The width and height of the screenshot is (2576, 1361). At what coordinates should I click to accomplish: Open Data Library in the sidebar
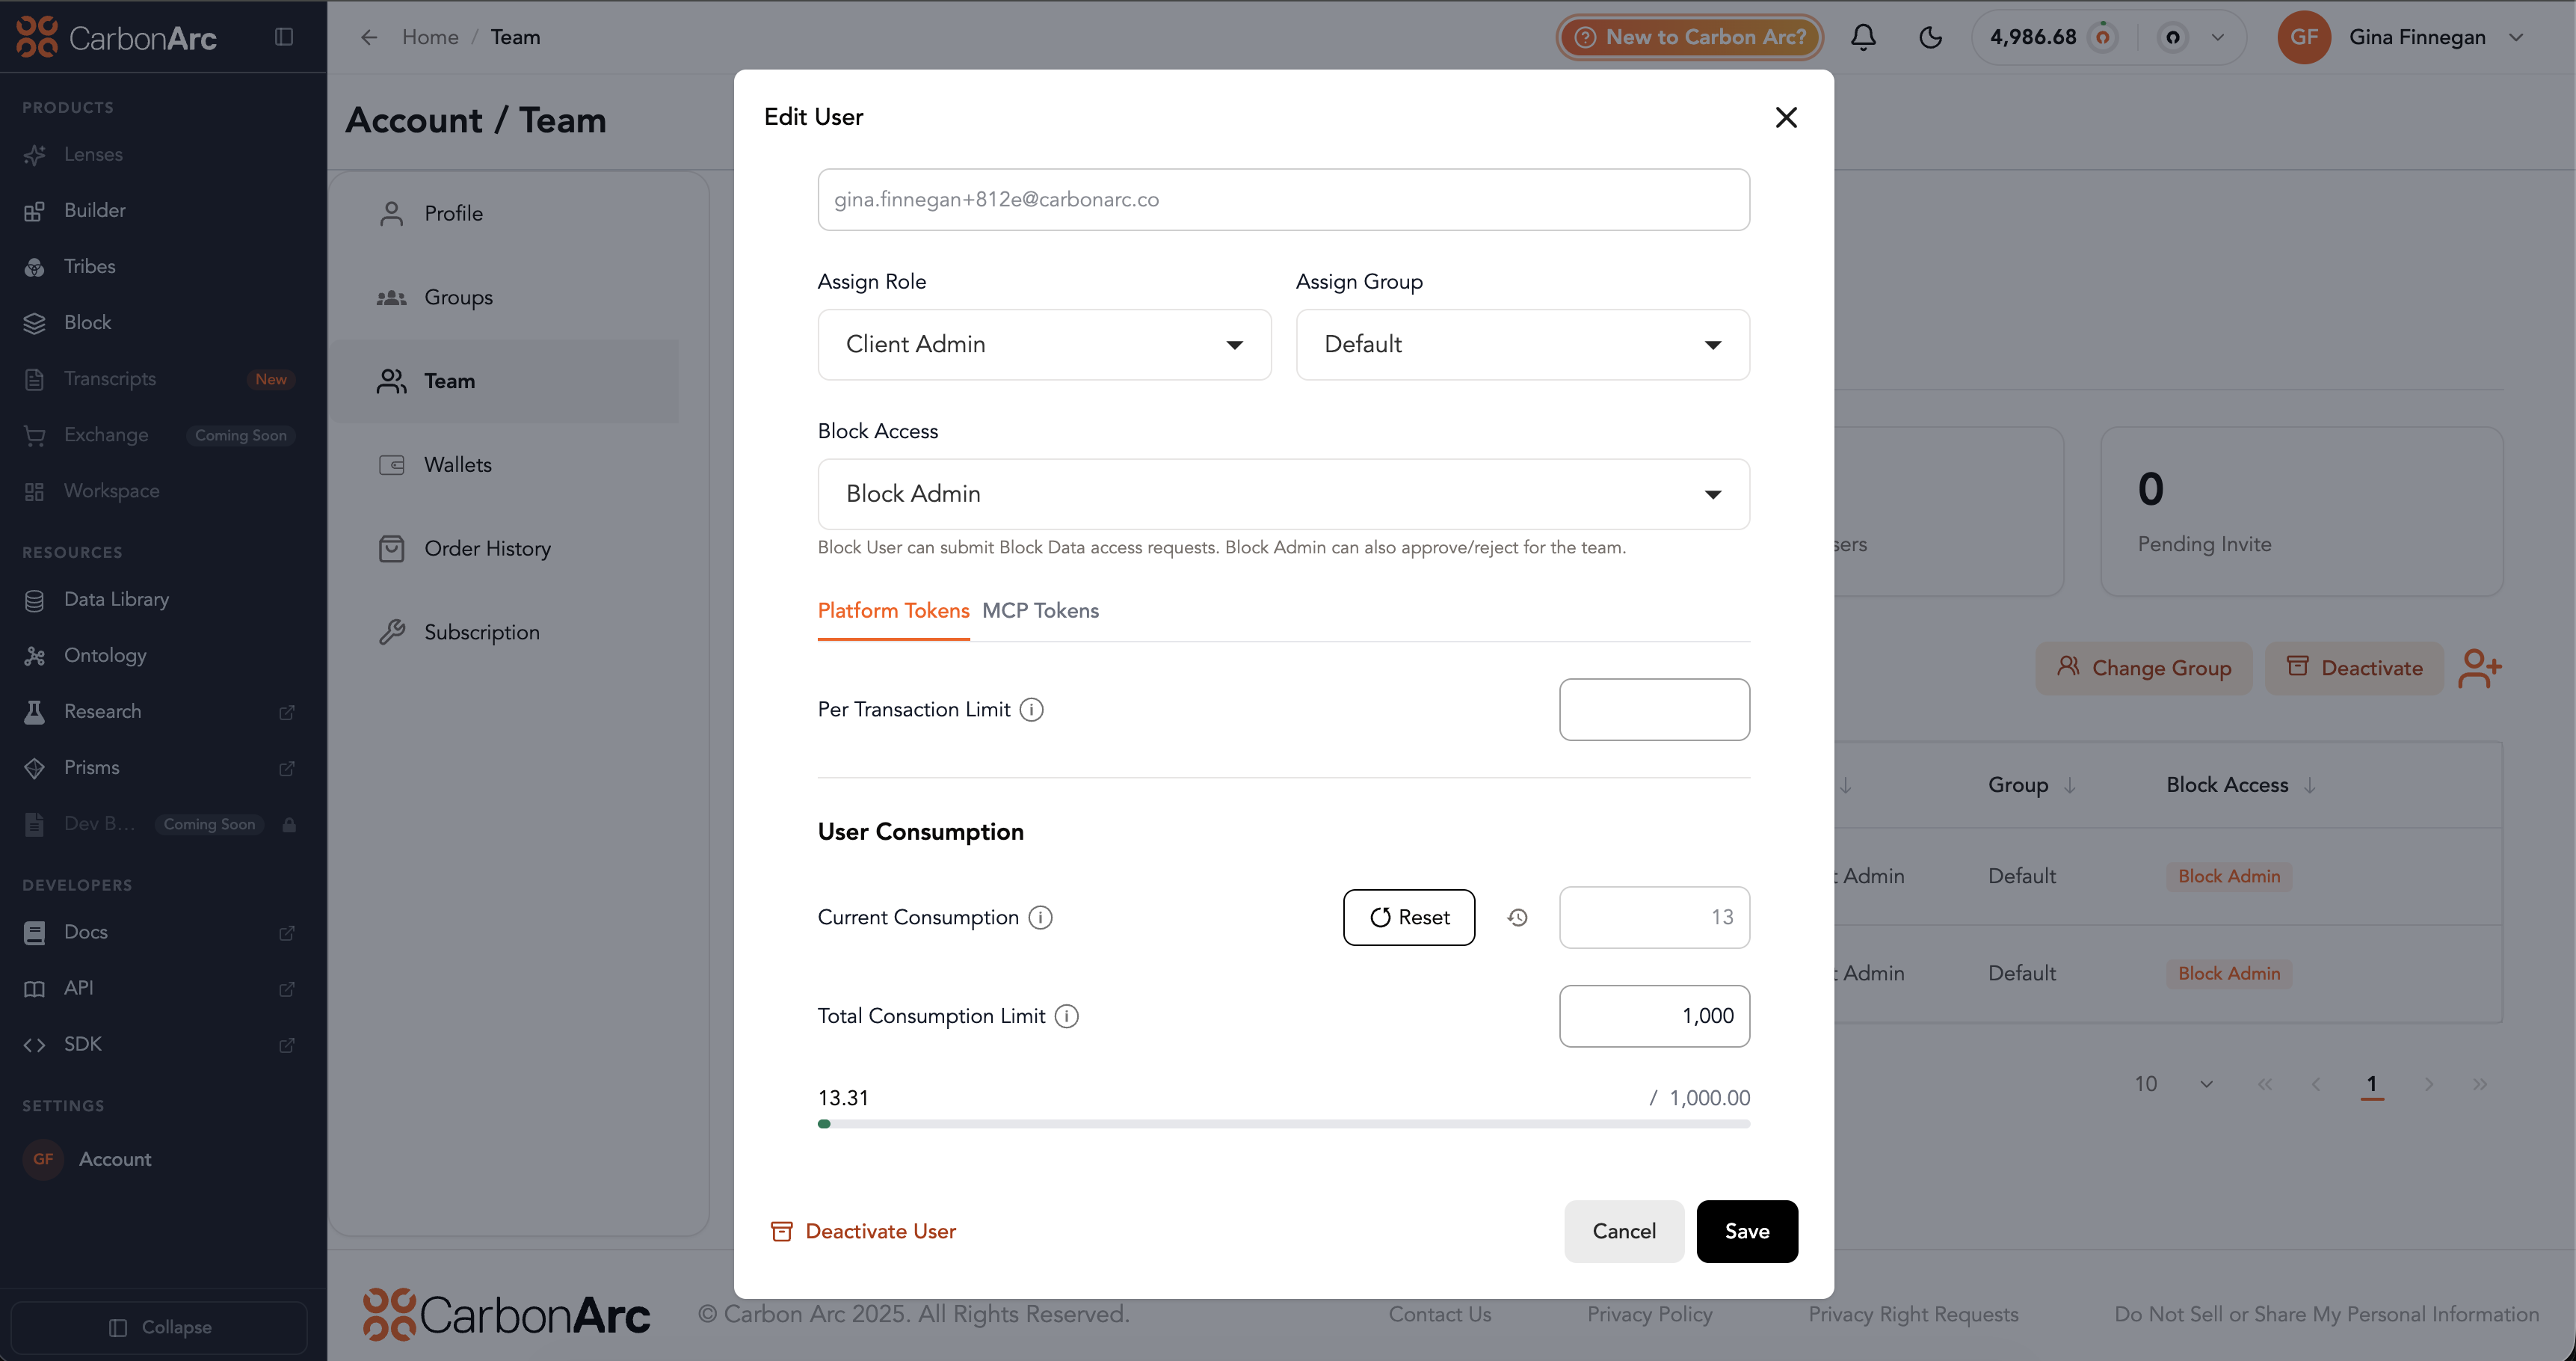coord(116,599)
